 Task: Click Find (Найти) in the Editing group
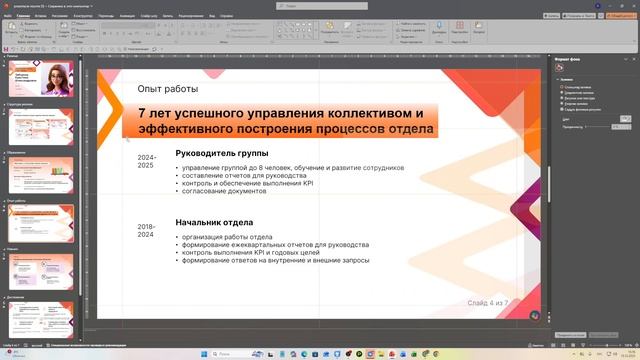point(411,24)
